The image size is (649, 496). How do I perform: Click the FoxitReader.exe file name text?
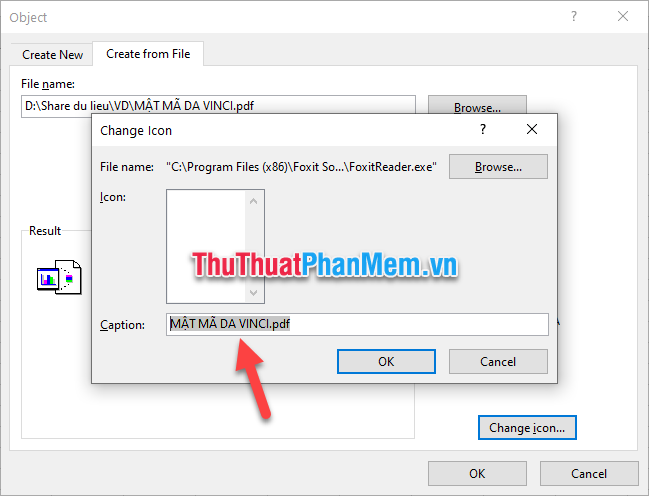click(x=301, y=167)
